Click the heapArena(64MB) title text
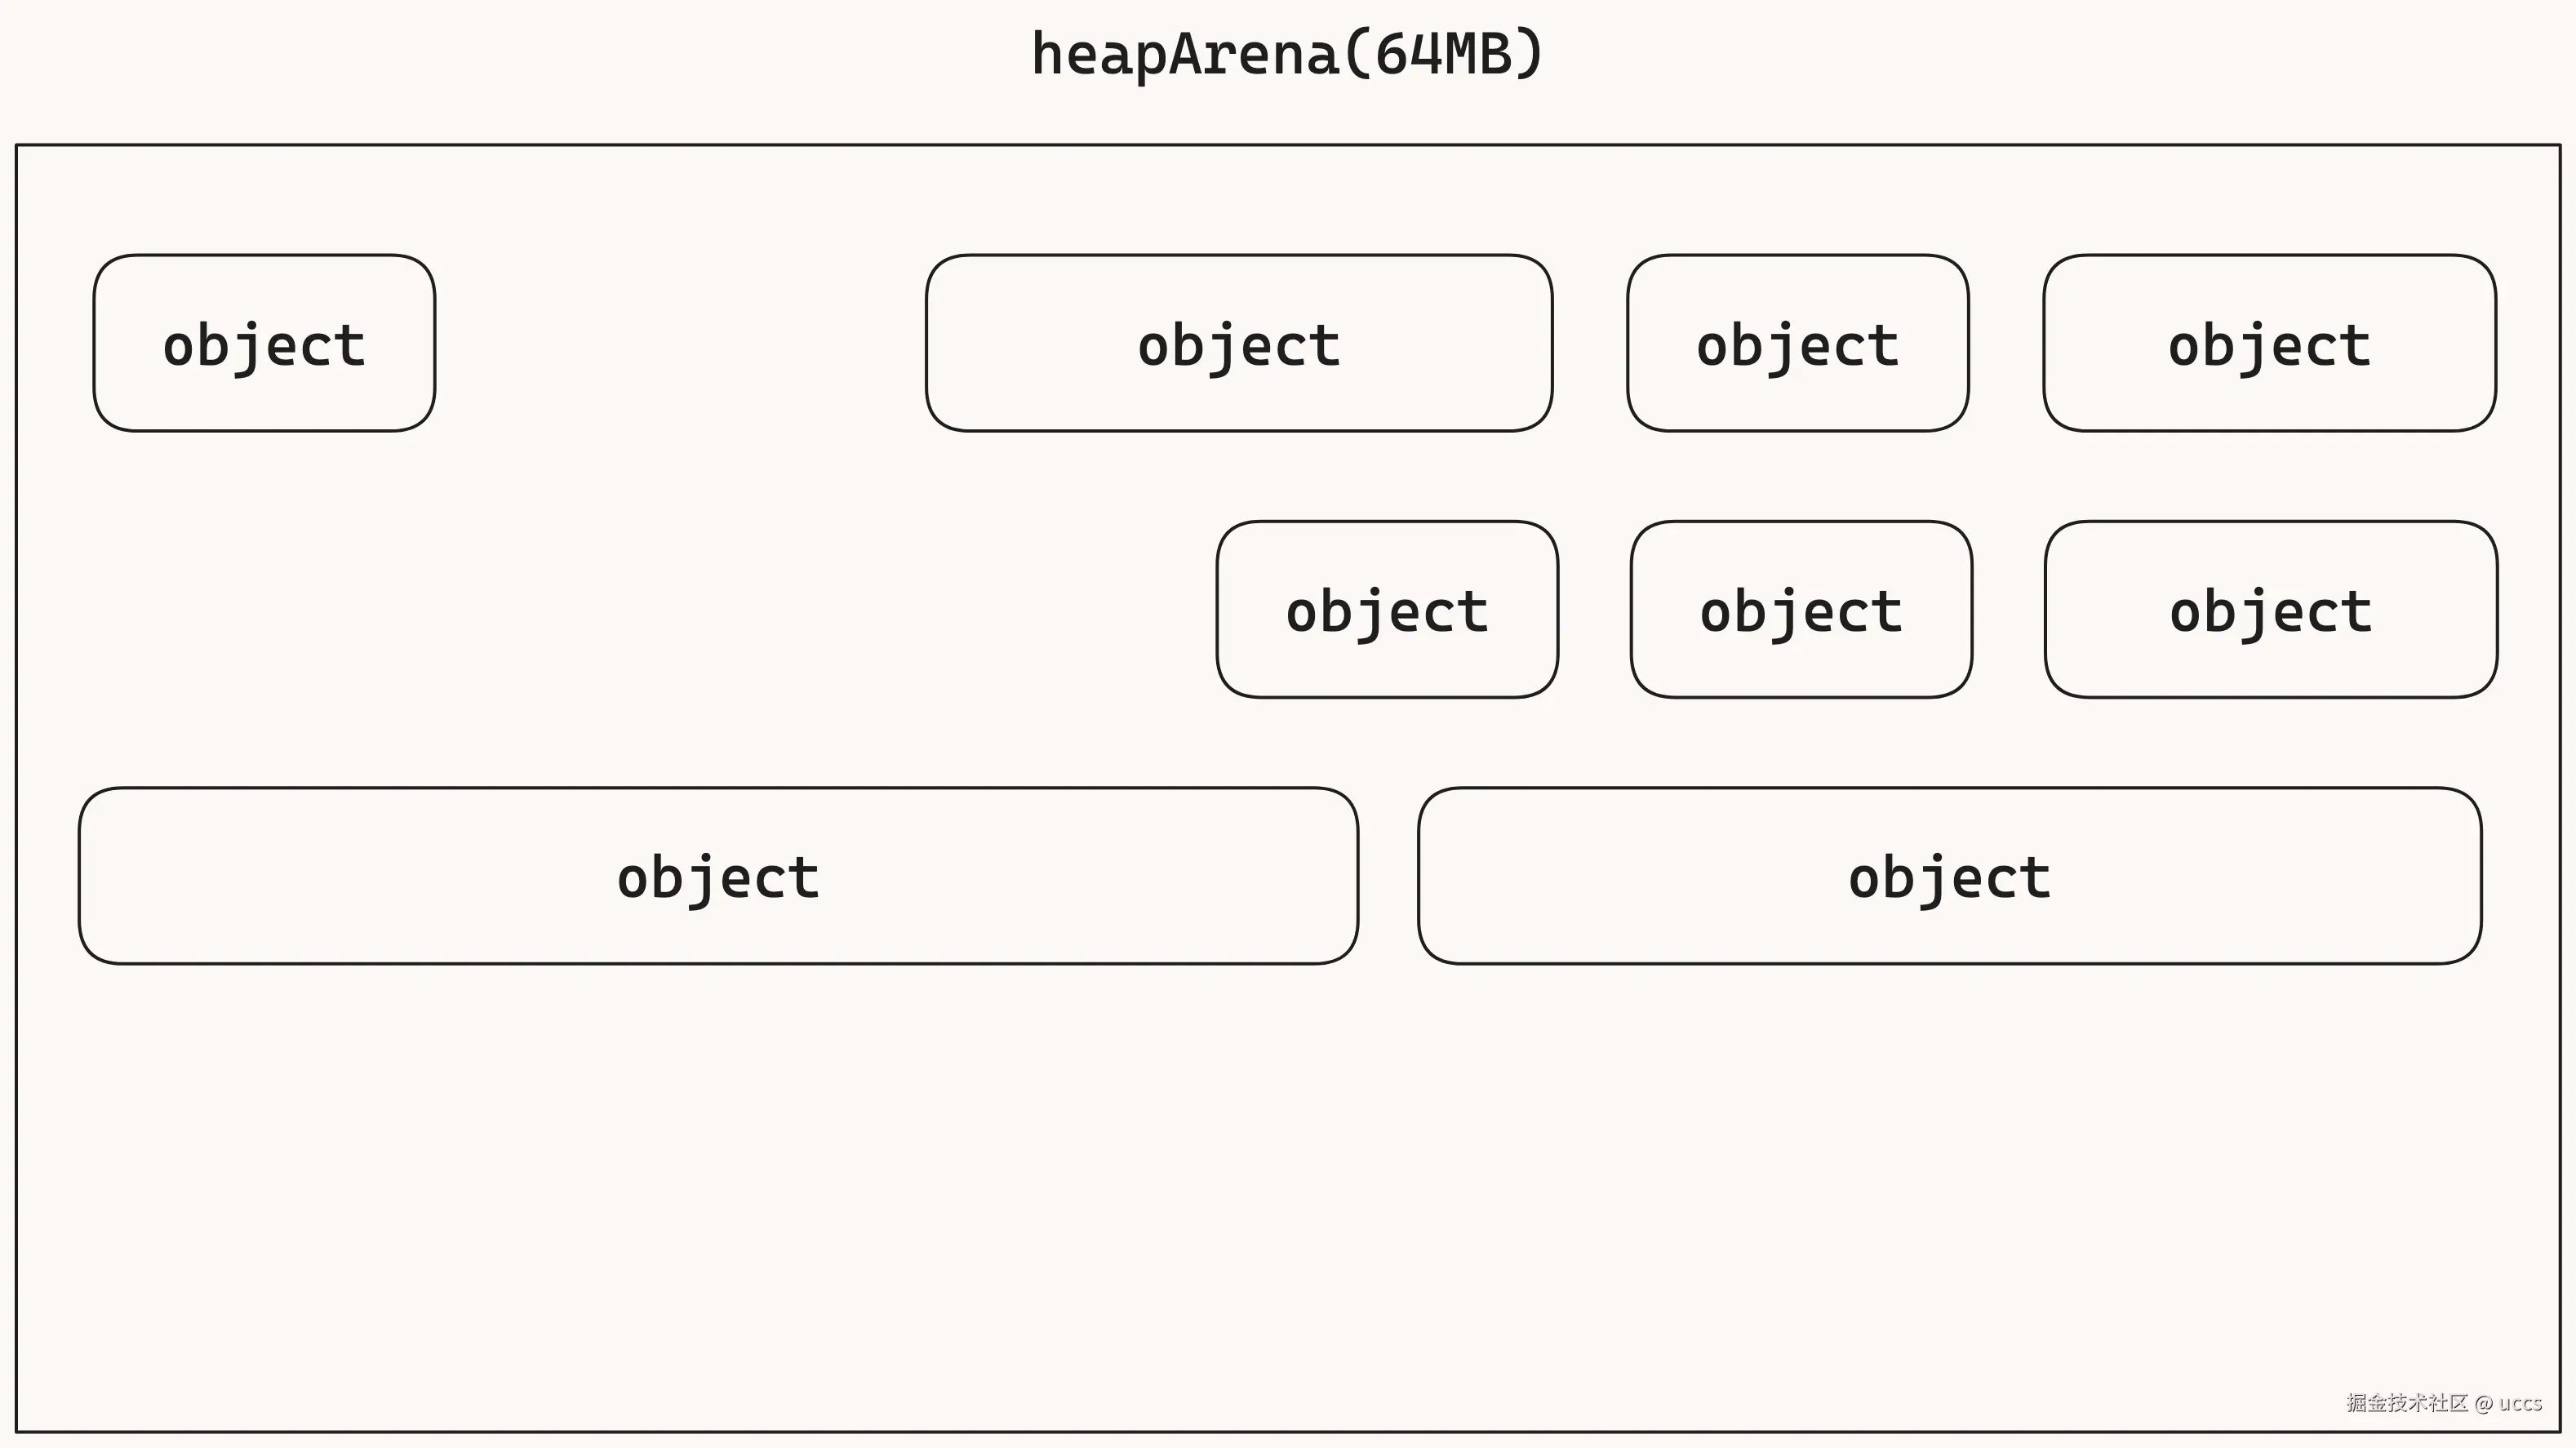2576x1448 pixels. pos(1287,54)
